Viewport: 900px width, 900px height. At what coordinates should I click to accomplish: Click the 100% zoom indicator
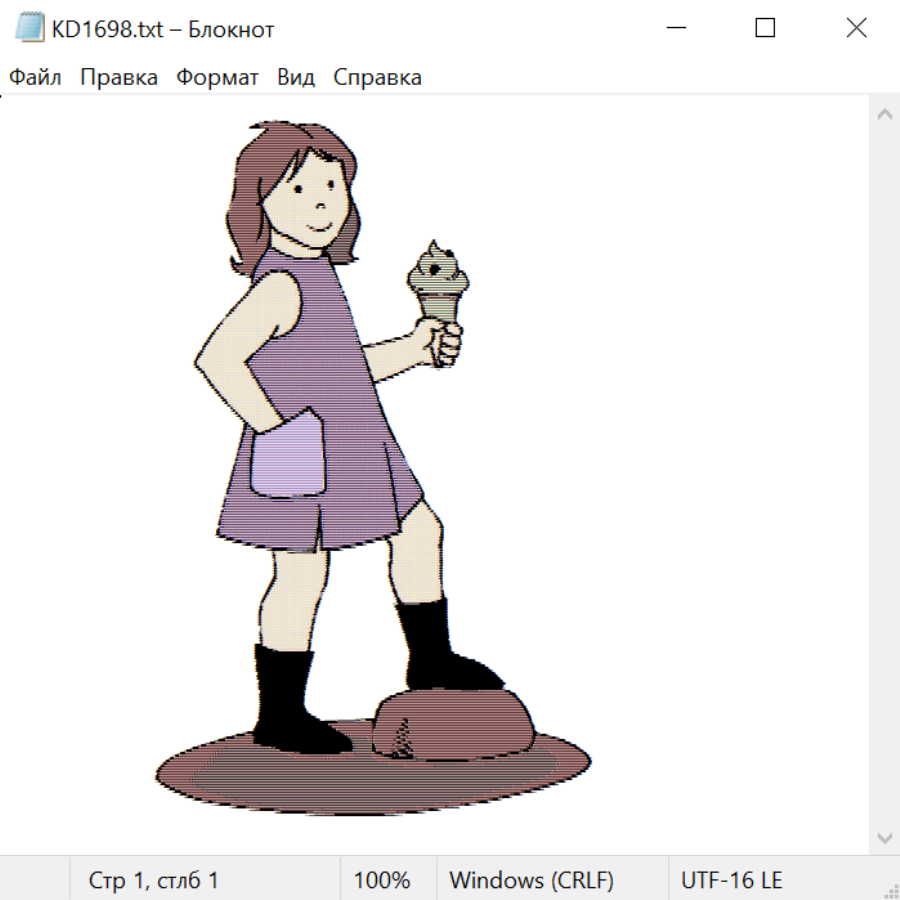(x=382, y=880)
